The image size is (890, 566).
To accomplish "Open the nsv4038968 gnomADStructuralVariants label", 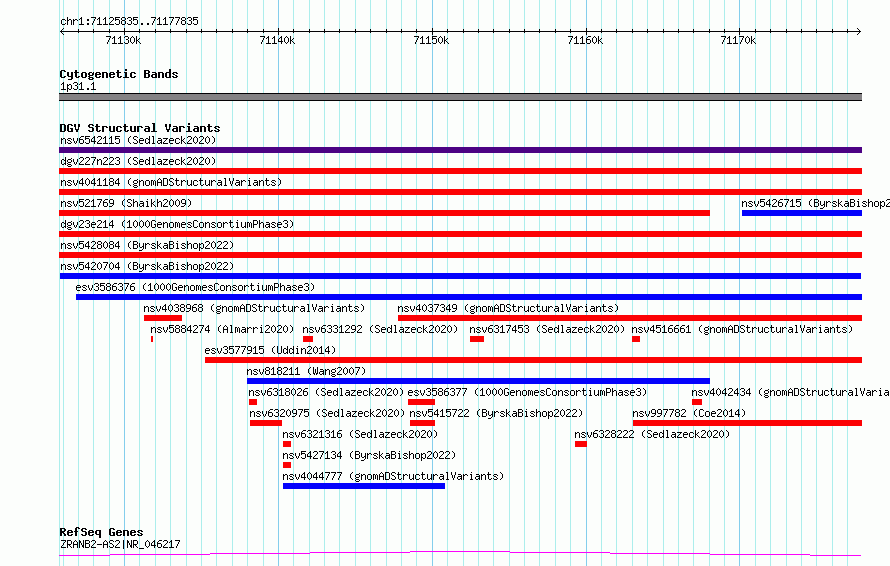I will (x=254, y=308).
